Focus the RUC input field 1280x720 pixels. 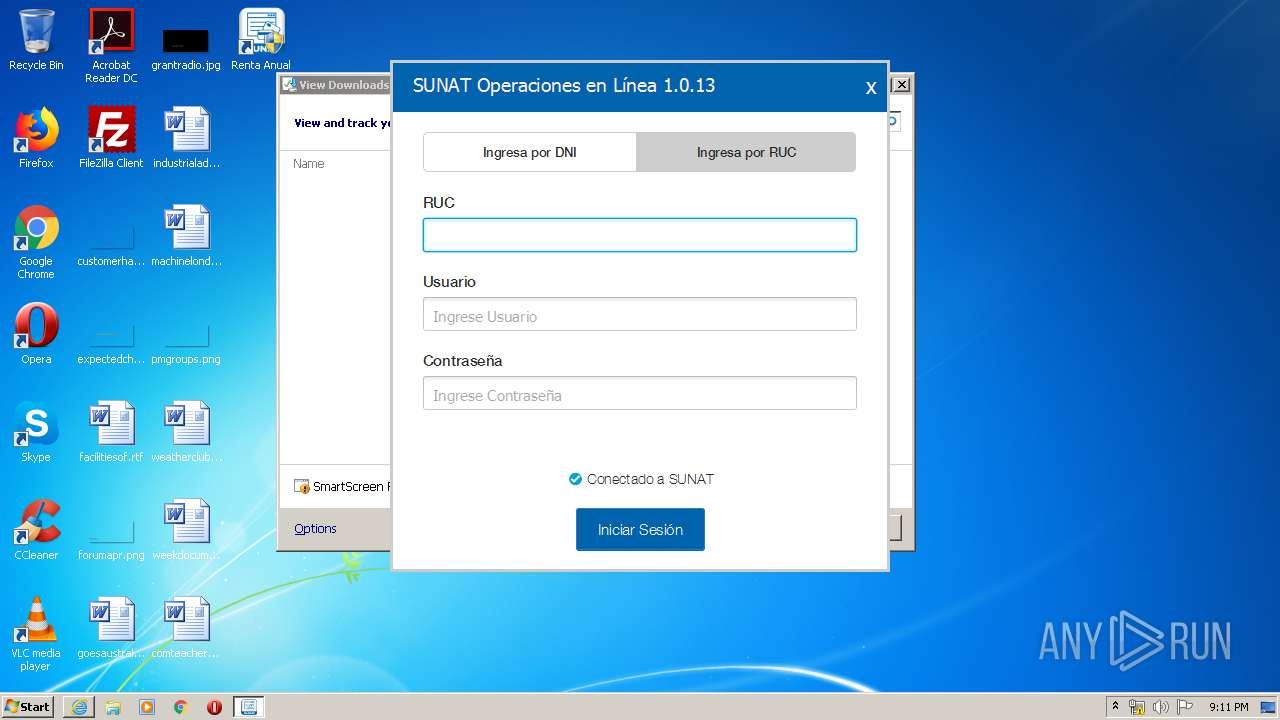click(x=640, y=235)
